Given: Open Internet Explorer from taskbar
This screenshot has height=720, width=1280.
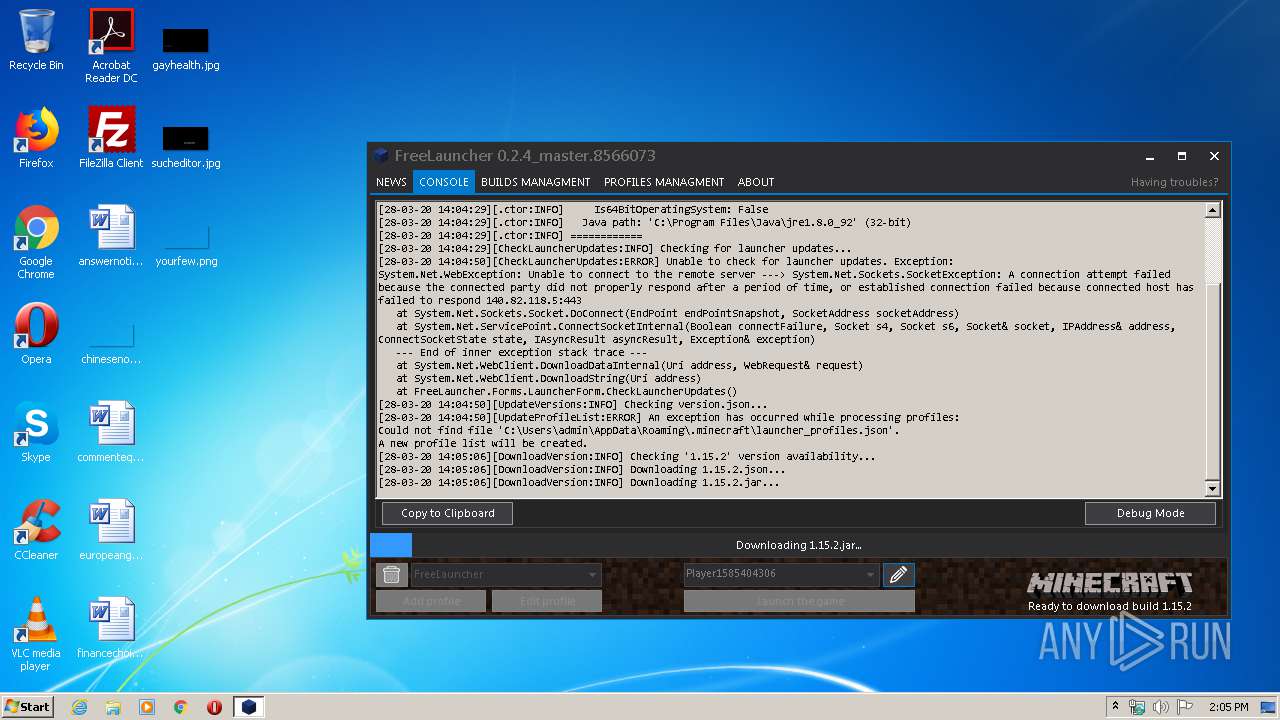Looking at the screenshot, I should 79,707.
